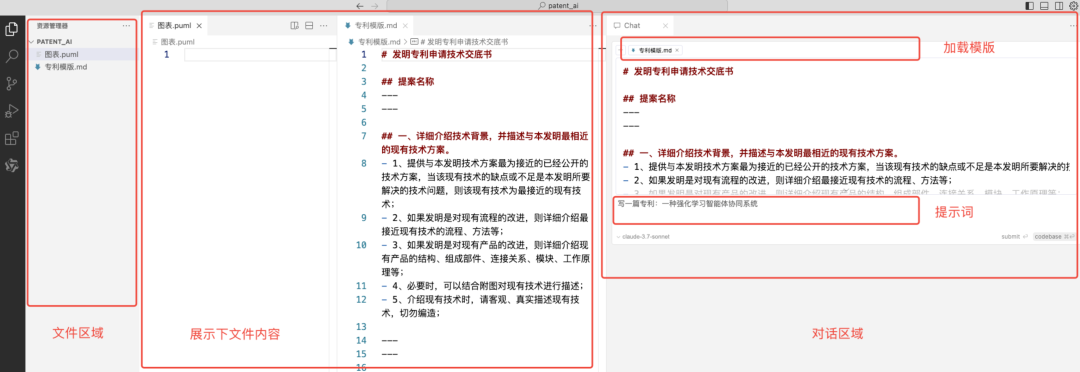This screenshot has width=1080, height=372.
Task: Select 图表.puml in the file explorer
Action: click(x=81, y=54)
